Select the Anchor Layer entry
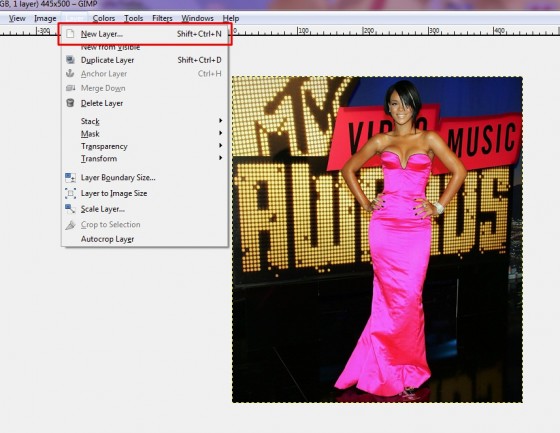Screen dimensions: 560x433 (x=145, y=74)
